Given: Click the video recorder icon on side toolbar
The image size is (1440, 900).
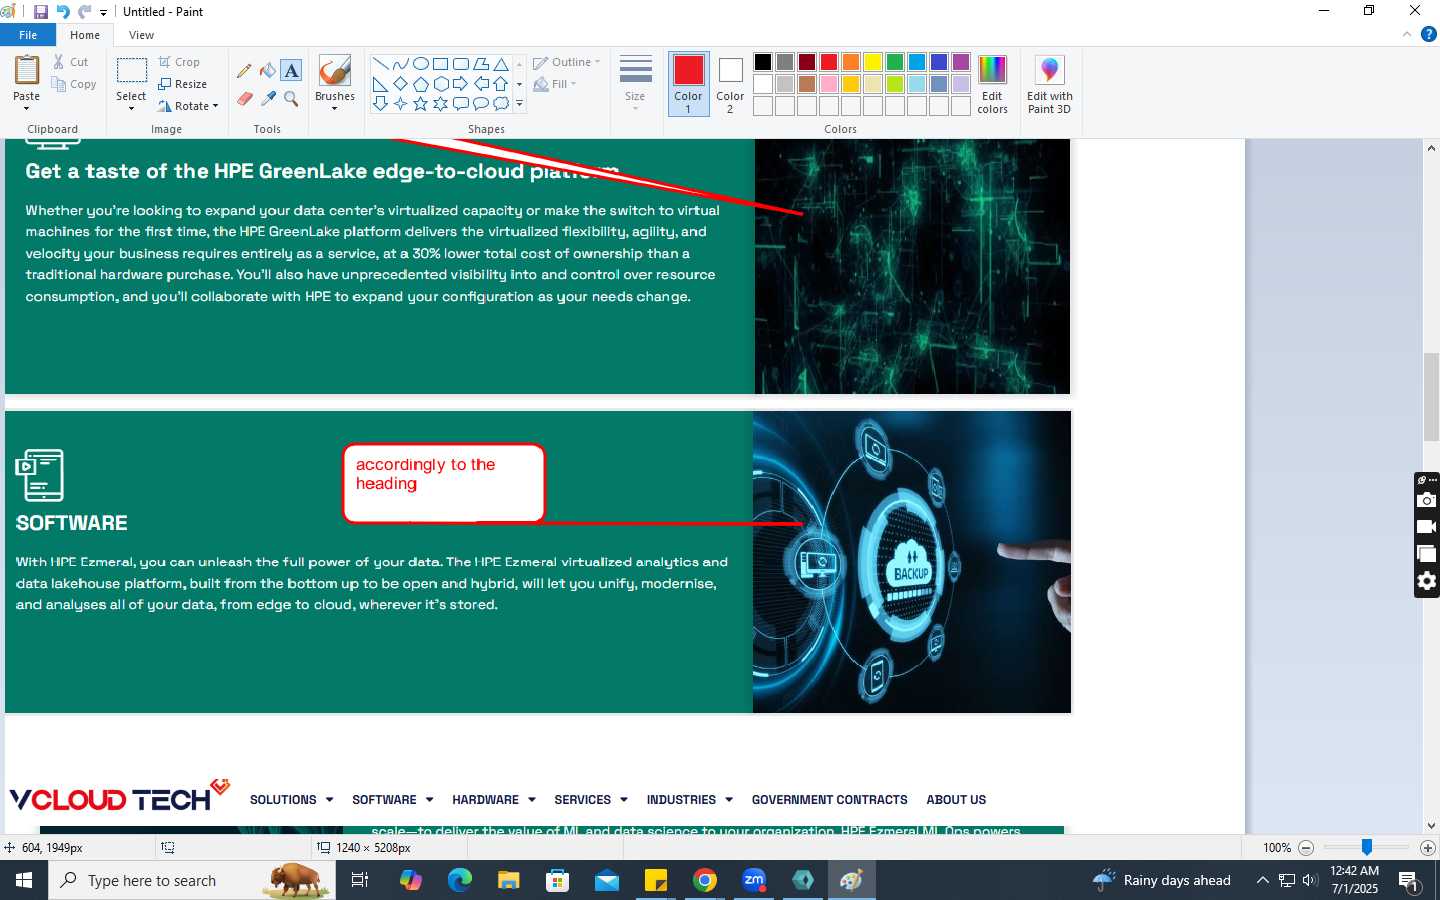Looking at the screenshot, I should 1427,527.
